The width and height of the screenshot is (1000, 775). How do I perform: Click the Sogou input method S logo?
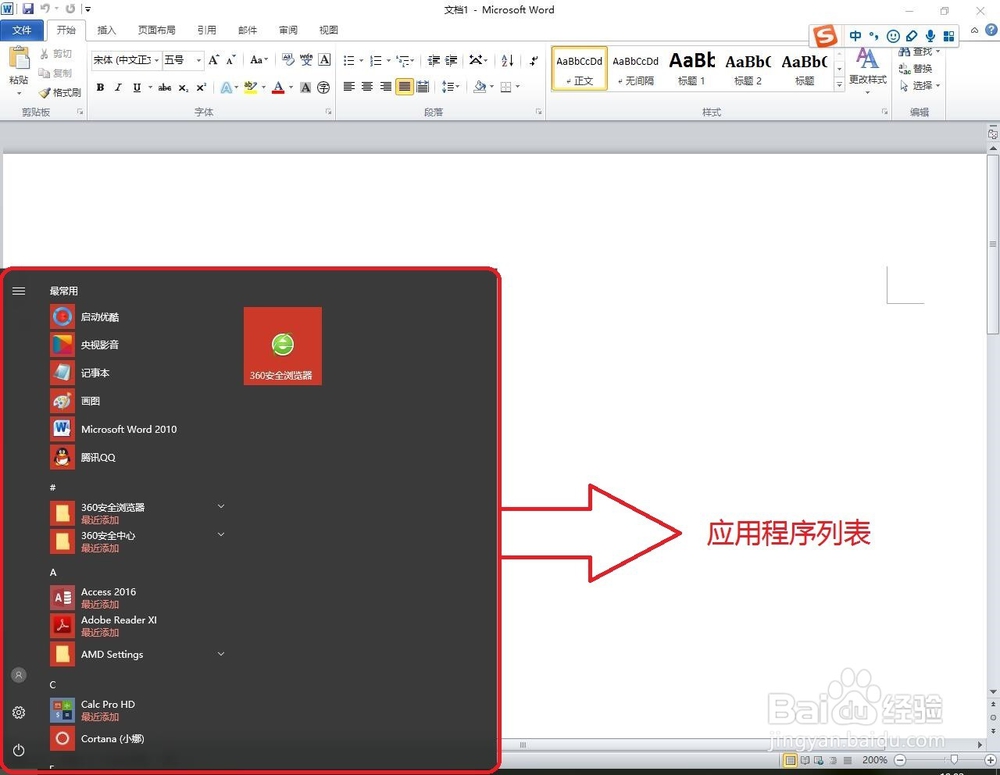pos(825,36)
